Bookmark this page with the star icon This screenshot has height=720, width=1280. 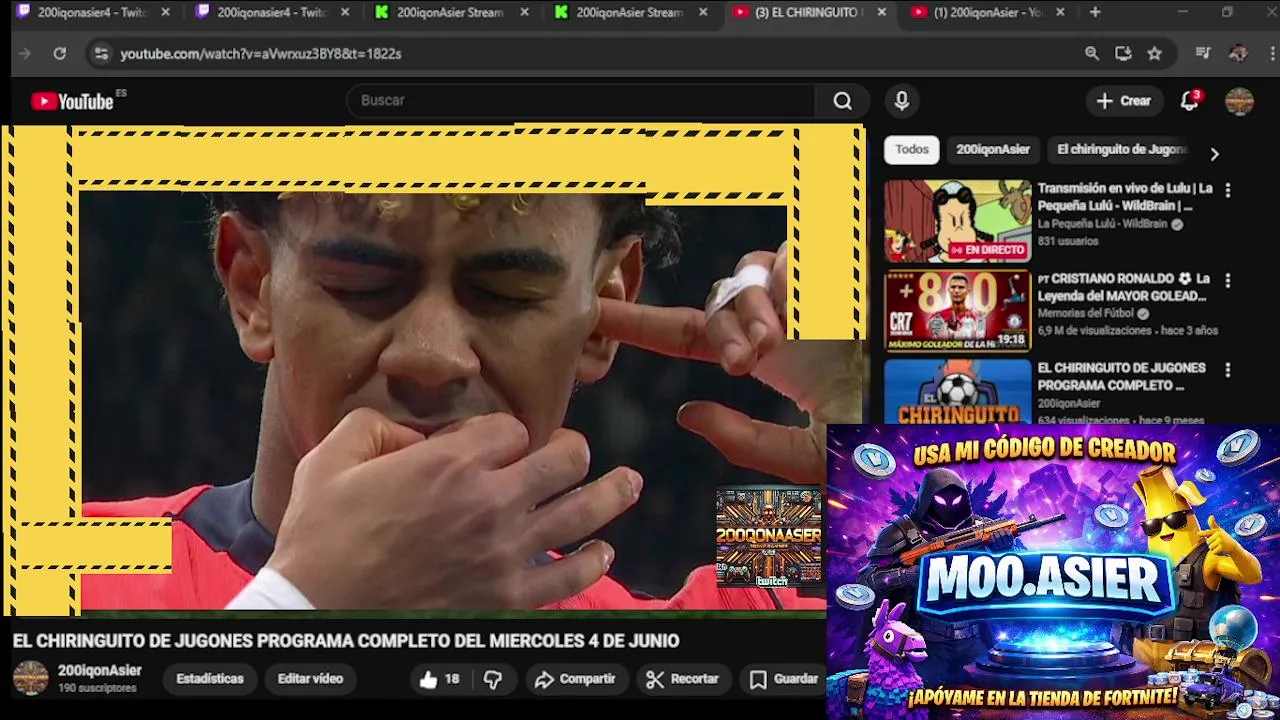coord(1155,54)
